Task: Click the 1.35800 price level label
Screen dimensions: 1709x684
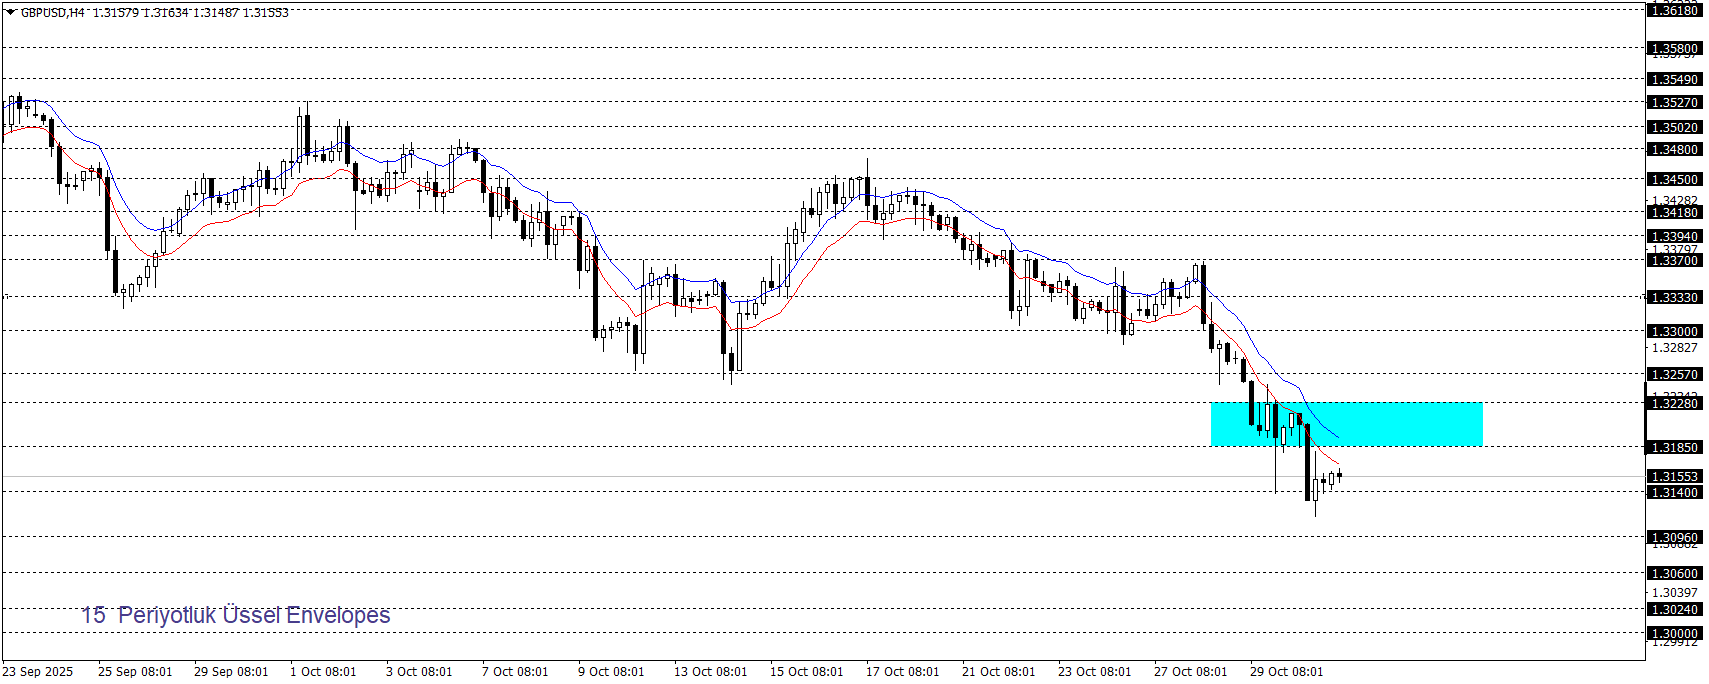Action: pyautogui.click(x=1673, y=48)
